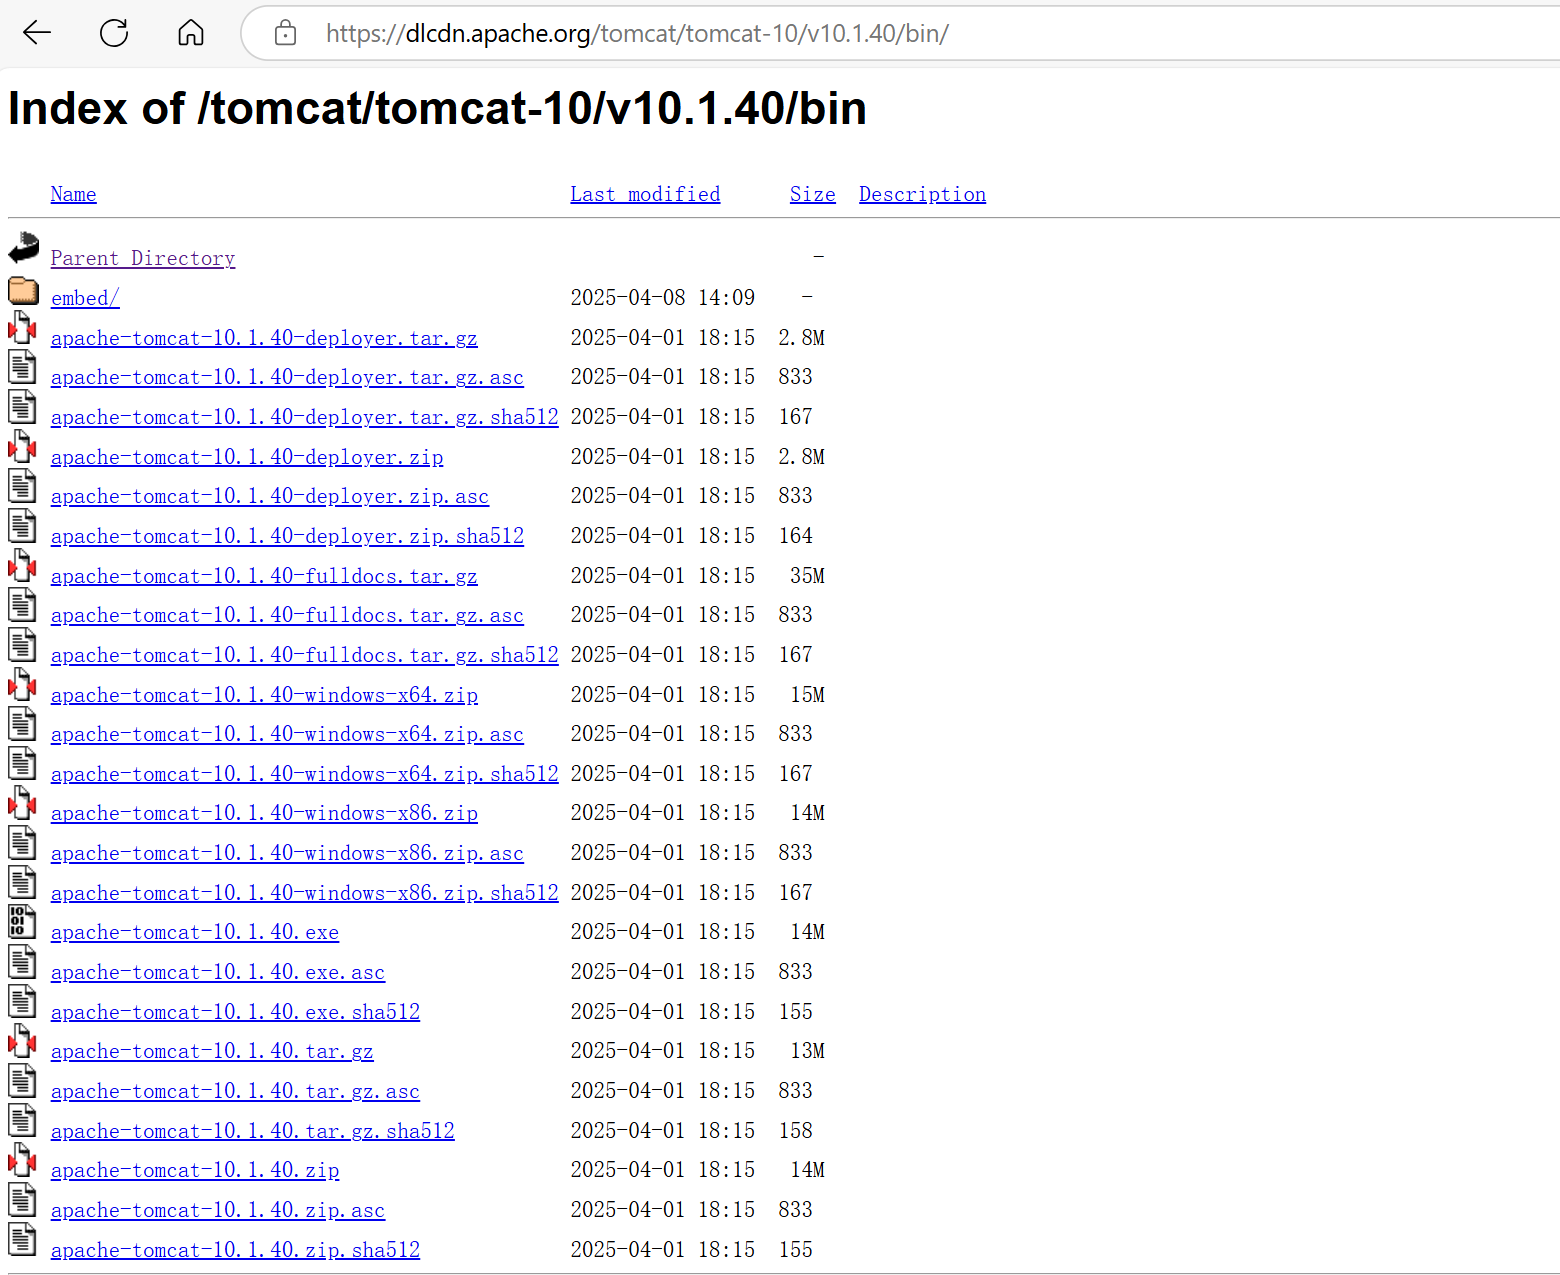Reload the page with the refresh icon
1560x1275 pixels.
pos(114,33)
